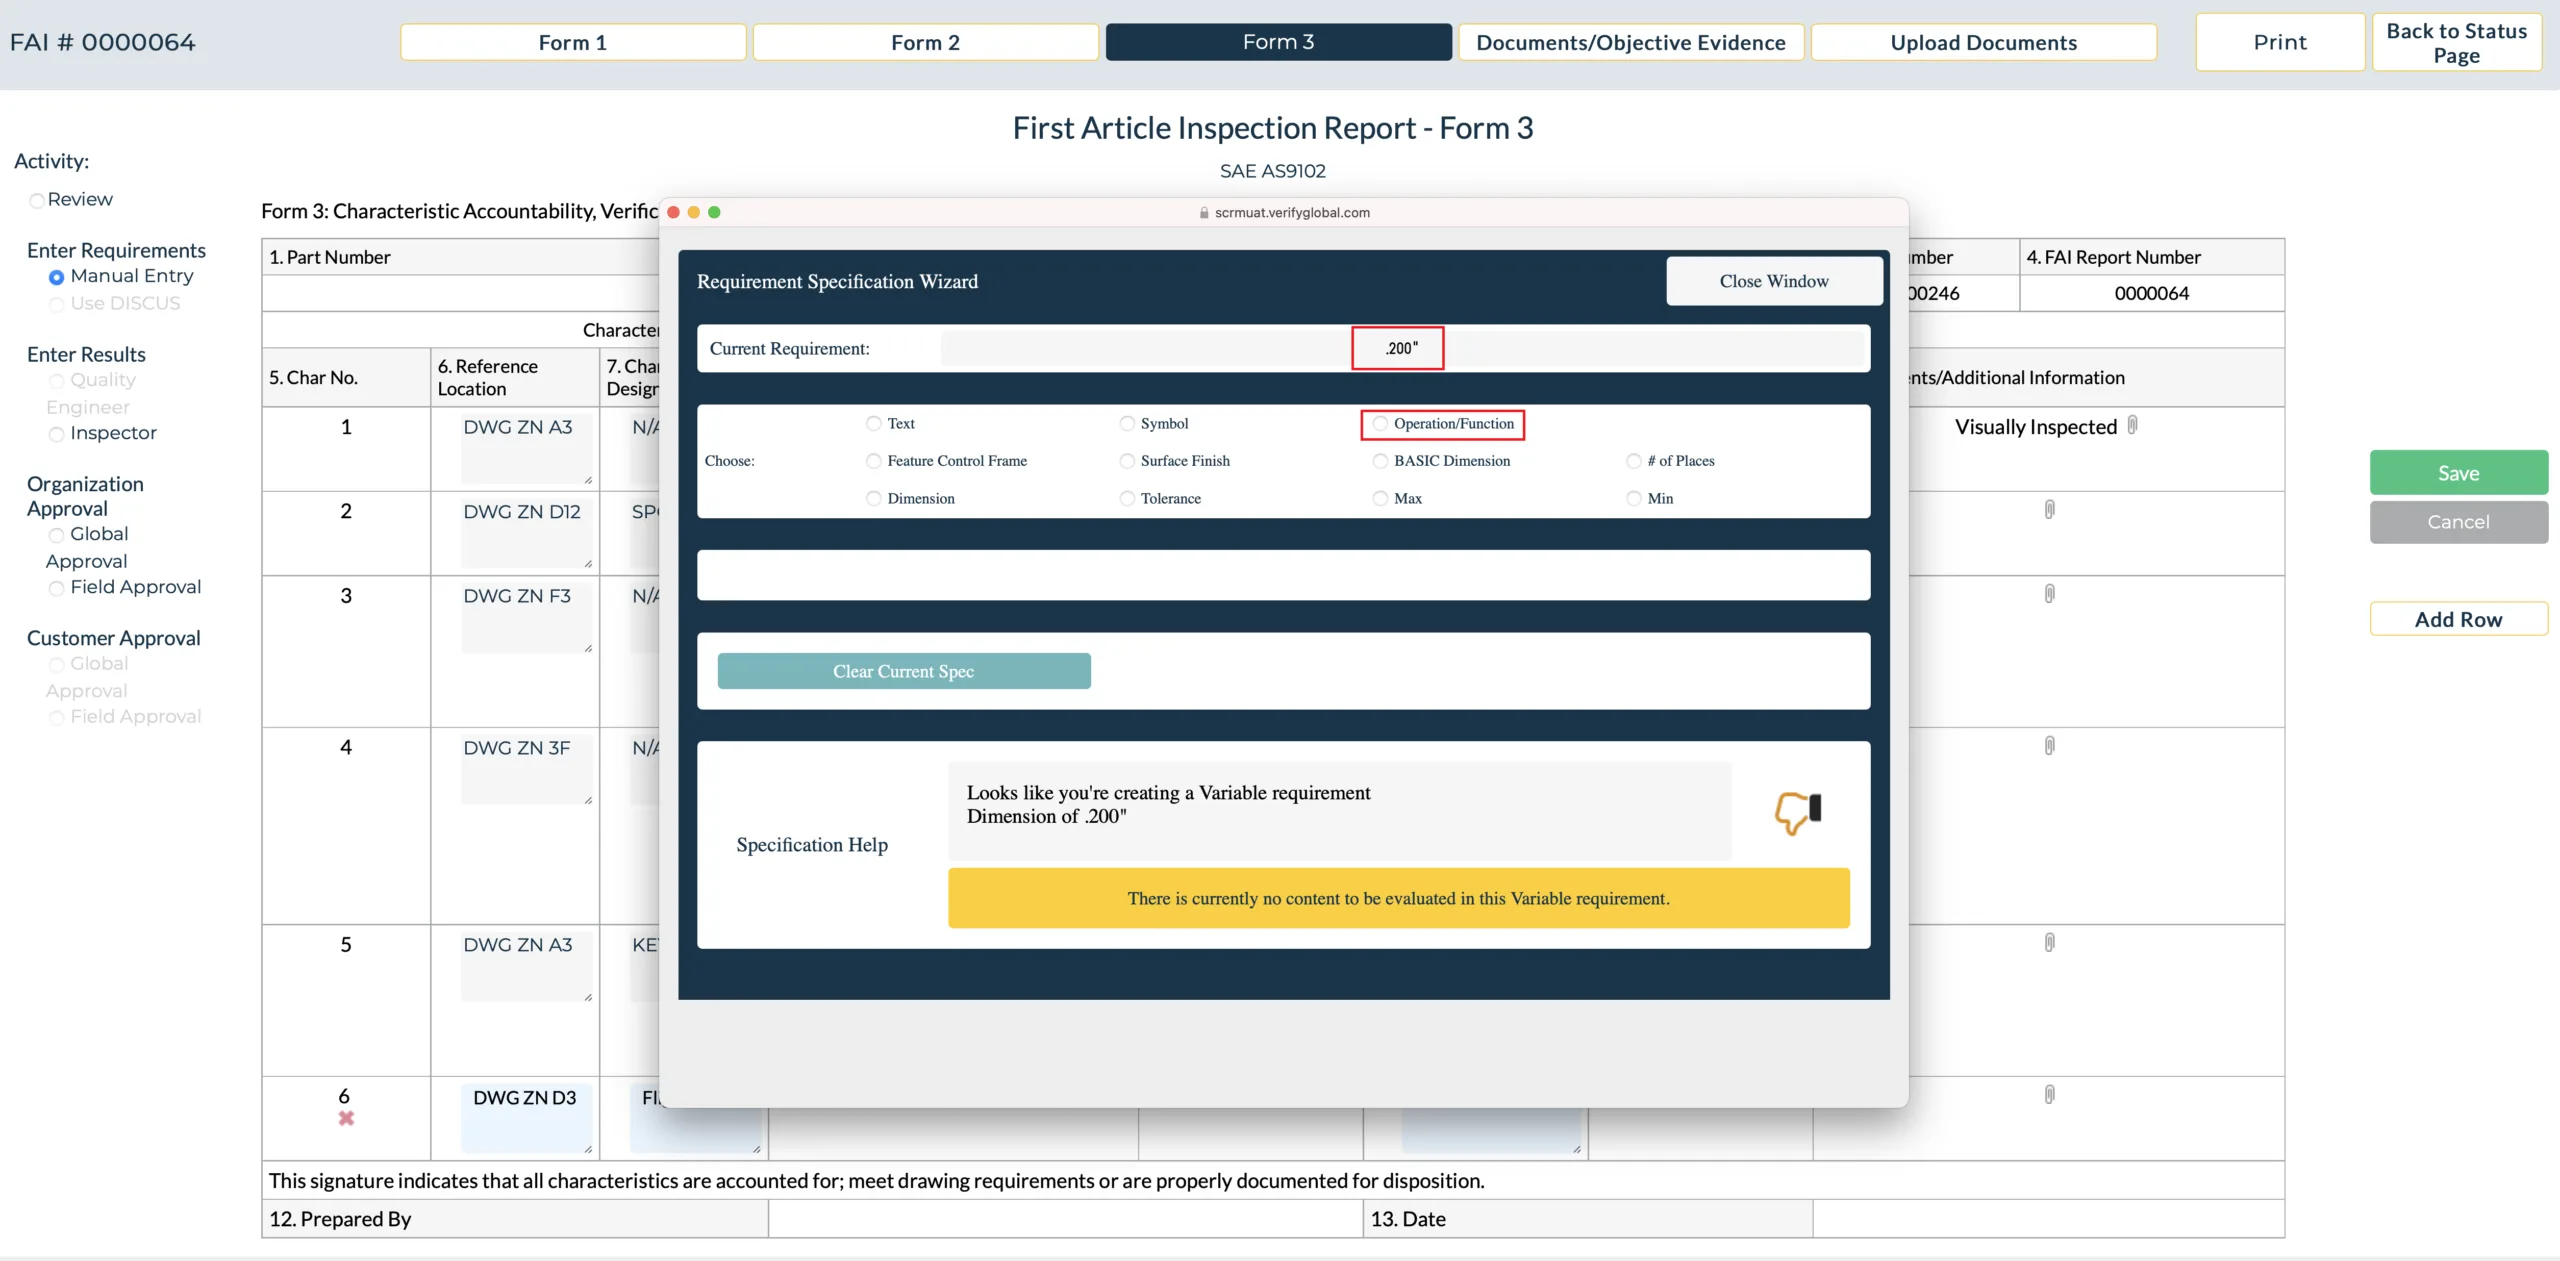
Task: Click the Add Row button
Action: click(2459, 619)
